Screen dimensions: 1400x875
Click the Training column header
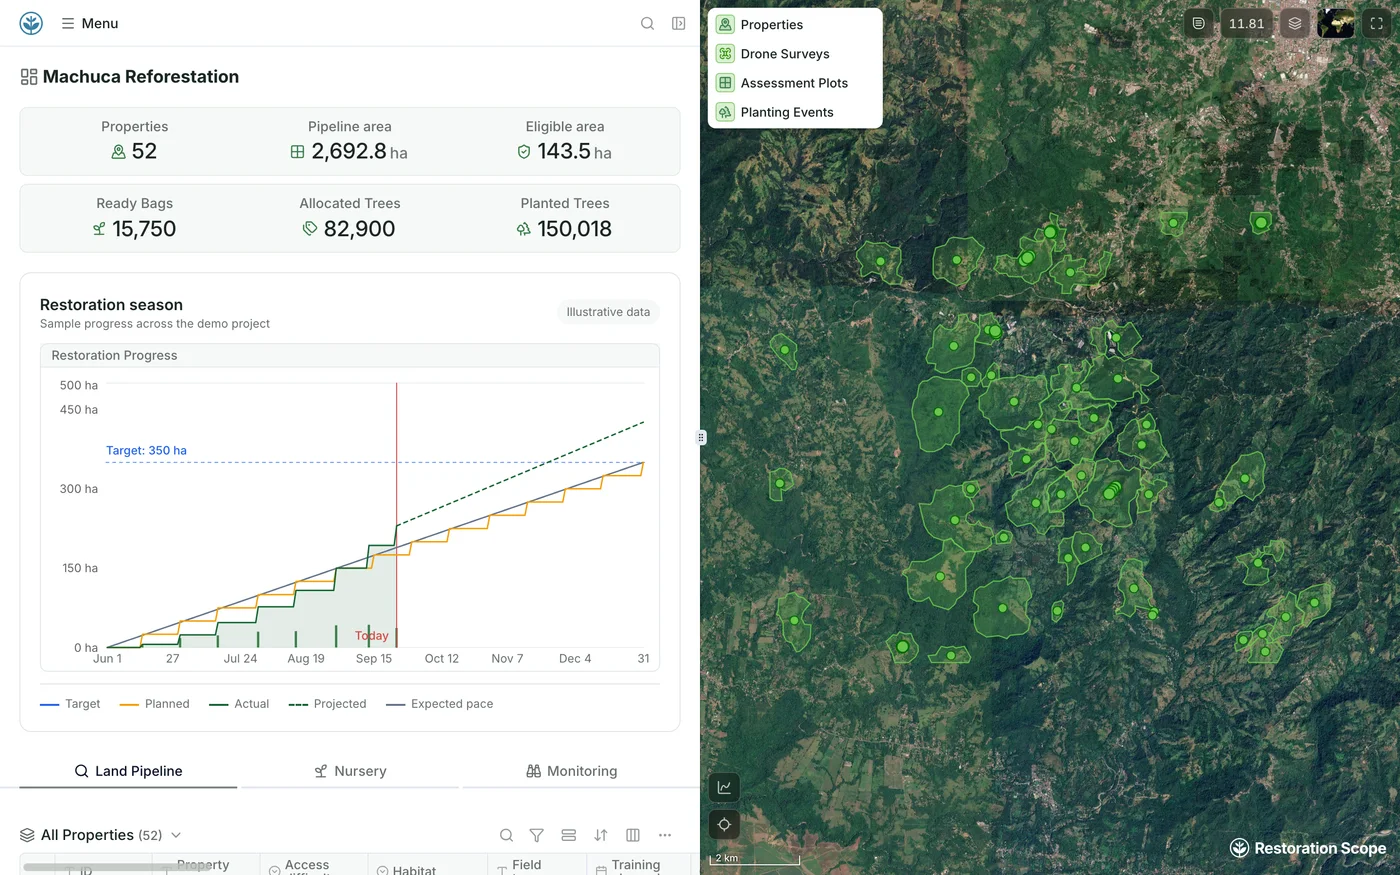(x=638, y=866)
